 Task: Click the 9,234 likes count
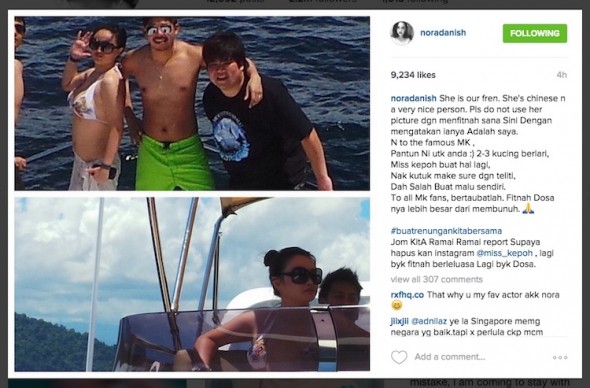[x=413, y=75]
